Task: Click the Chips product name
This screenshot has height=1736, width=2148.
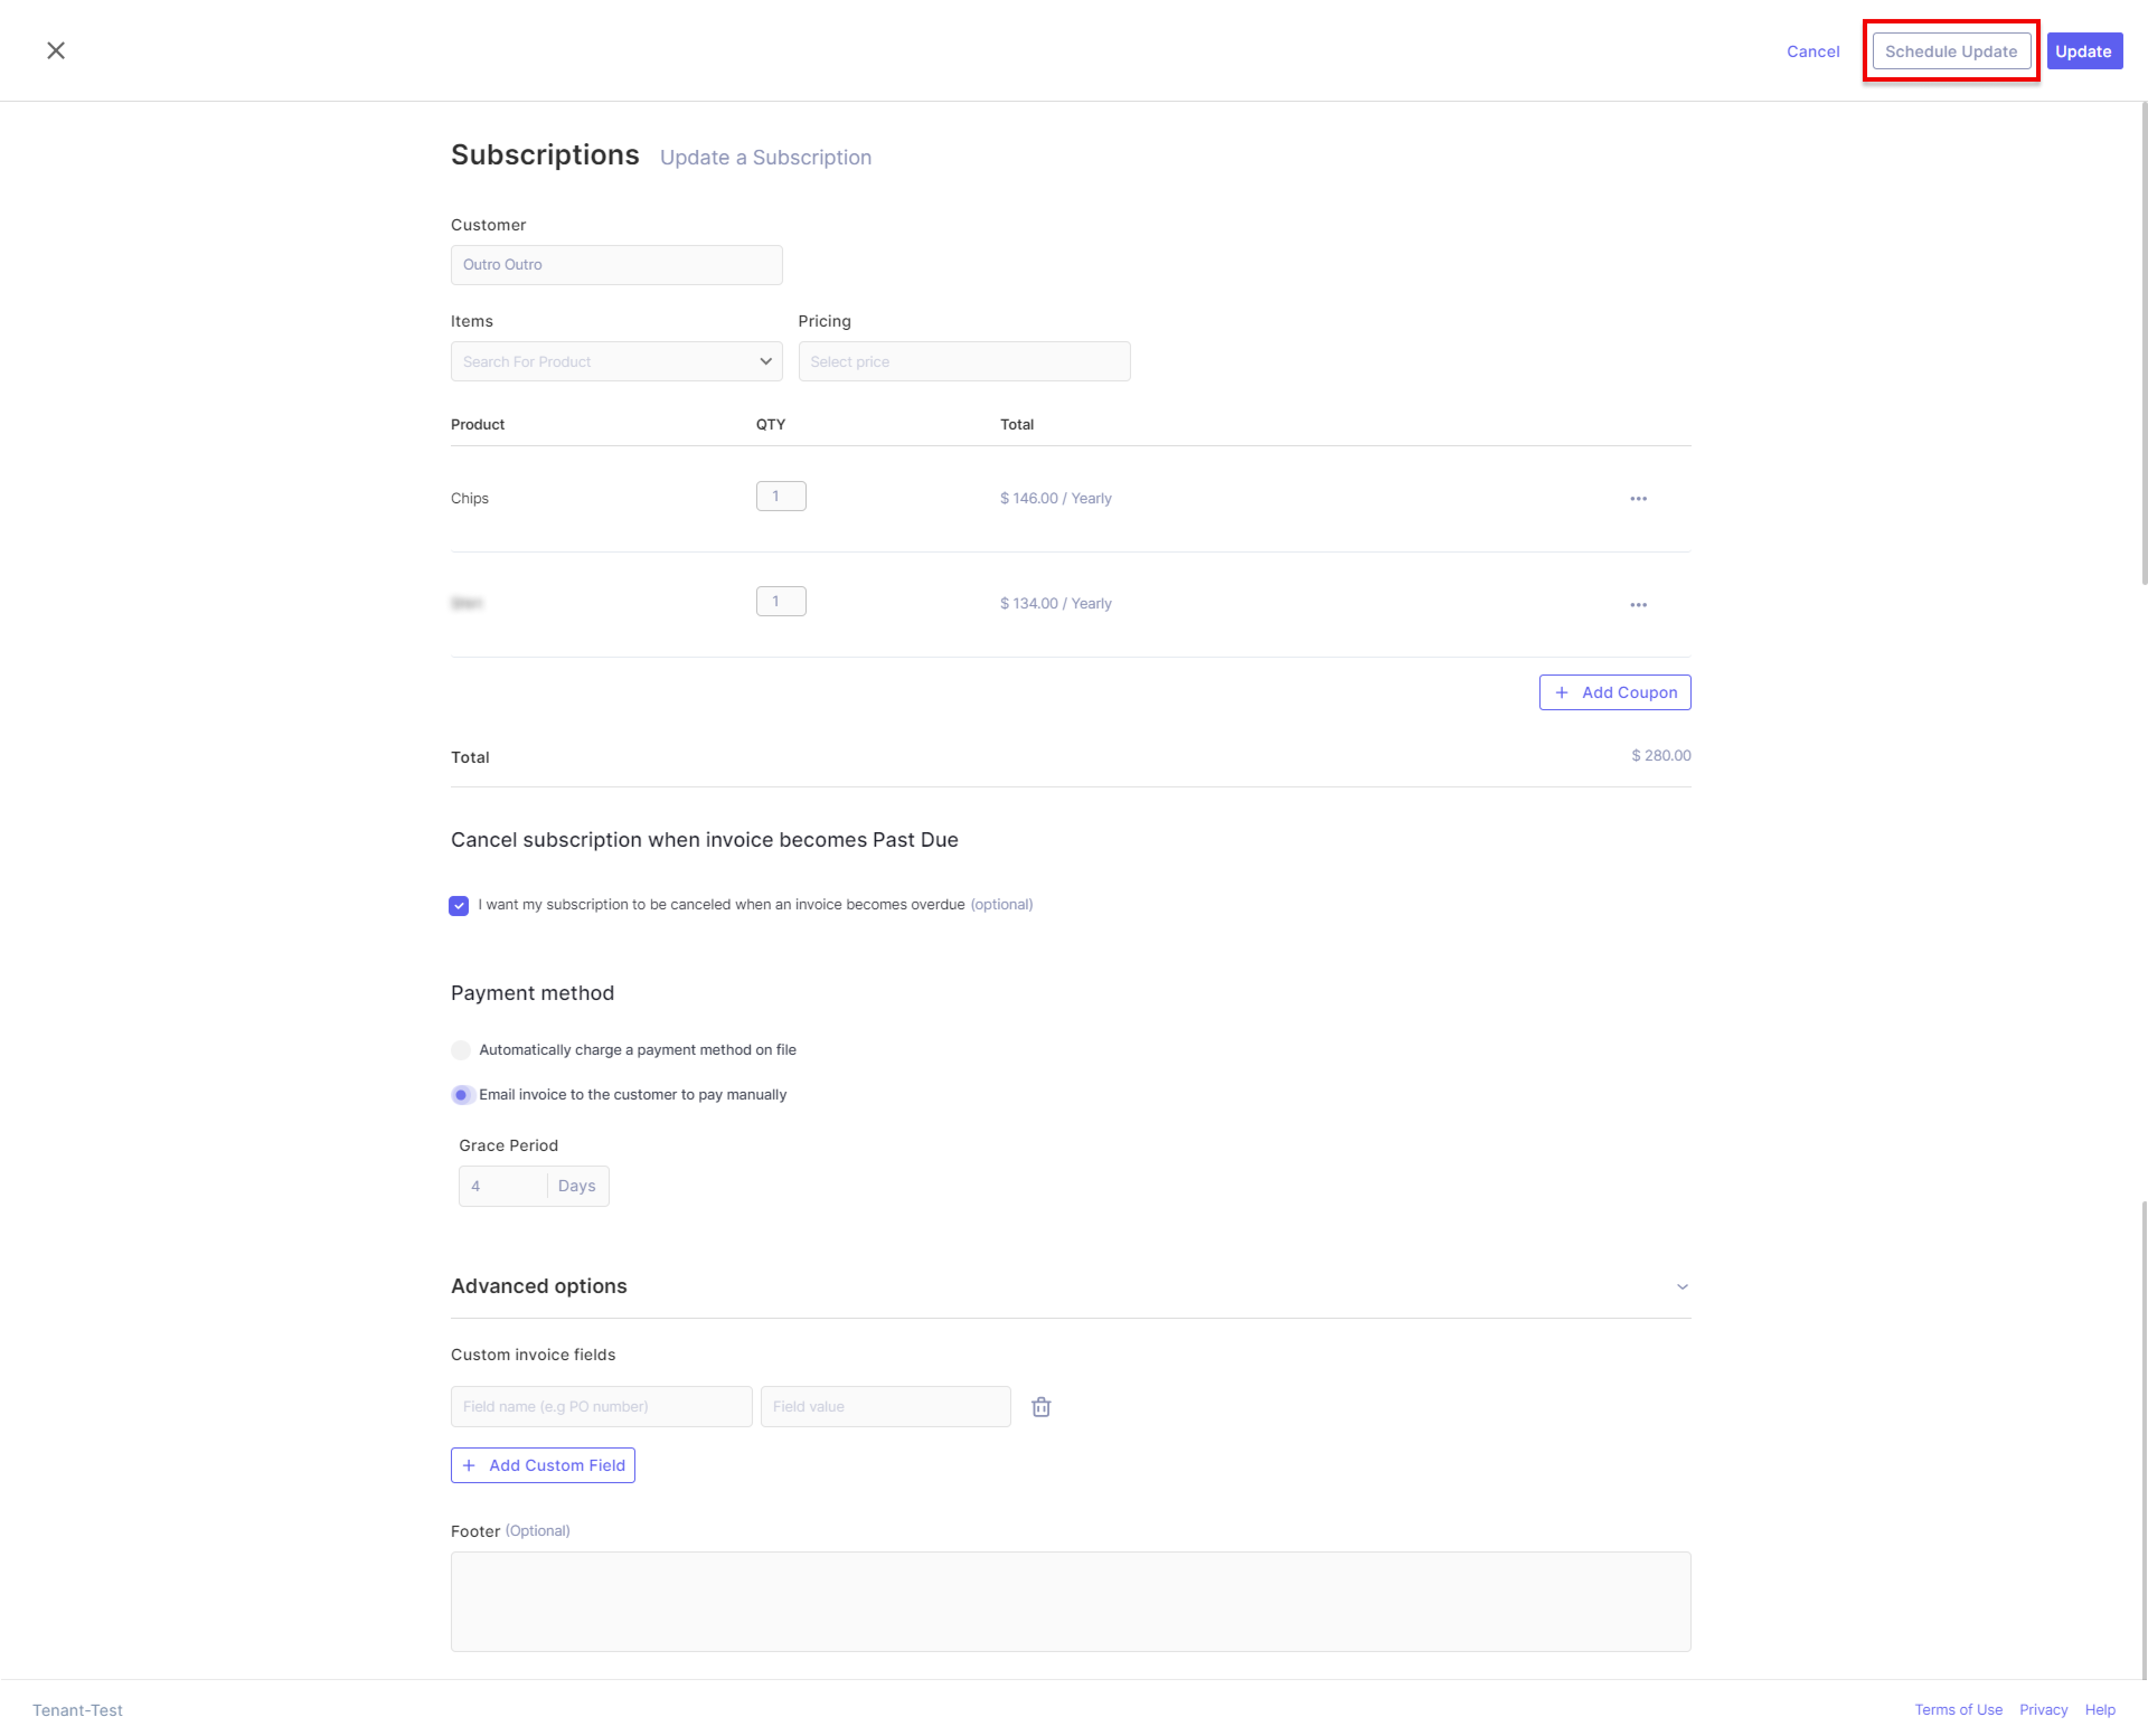Action: (x=469, y=498)
